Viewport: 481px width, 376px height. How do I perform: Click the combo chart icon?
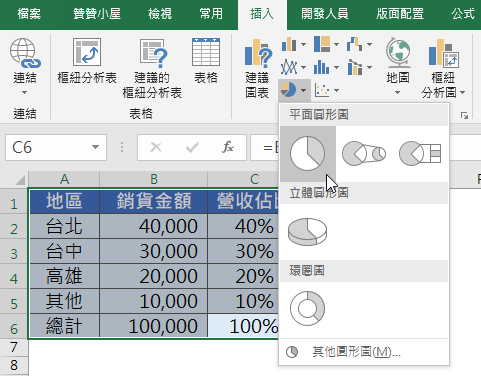[355, 67]
